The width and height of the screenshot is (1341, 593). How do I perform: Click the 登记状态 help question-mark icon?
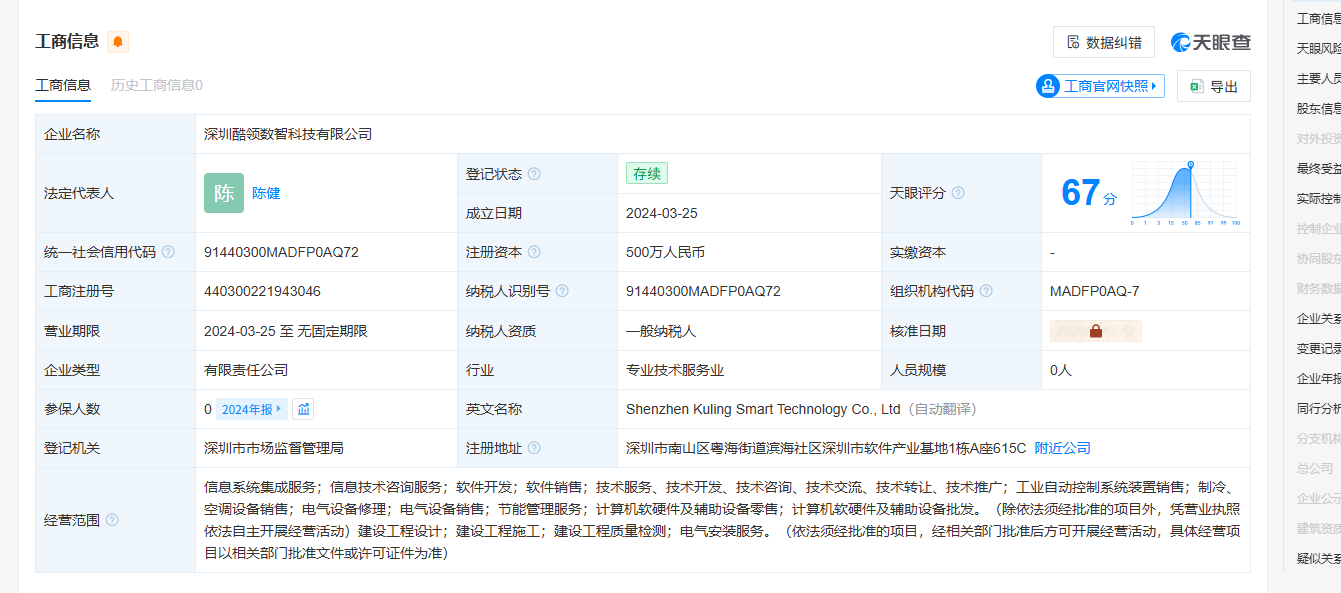point(534,174)
